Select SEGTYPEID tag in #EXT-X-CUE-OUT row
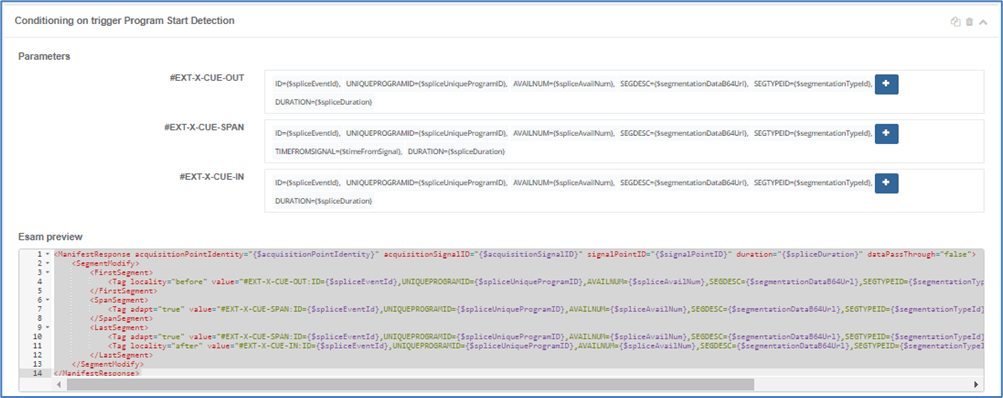This screenshot has height=398, width=1003. pyautogui.click(x=812, y=84)
